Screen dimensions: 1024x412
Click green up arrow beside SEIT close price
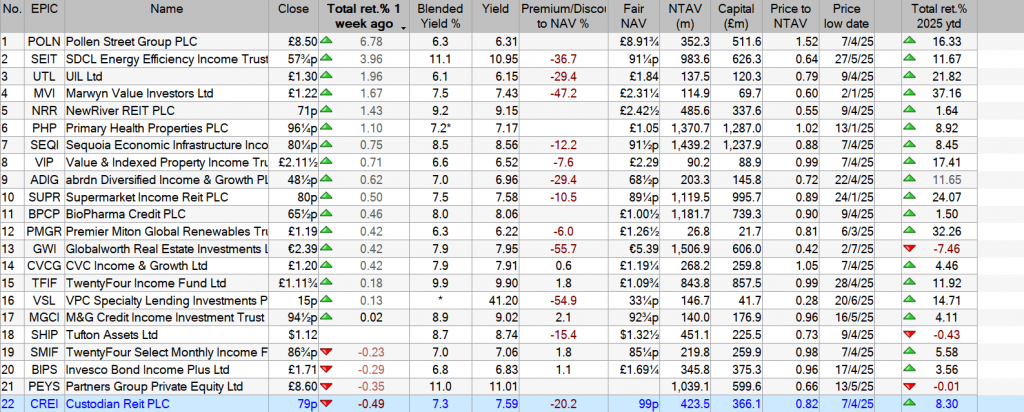326,58
